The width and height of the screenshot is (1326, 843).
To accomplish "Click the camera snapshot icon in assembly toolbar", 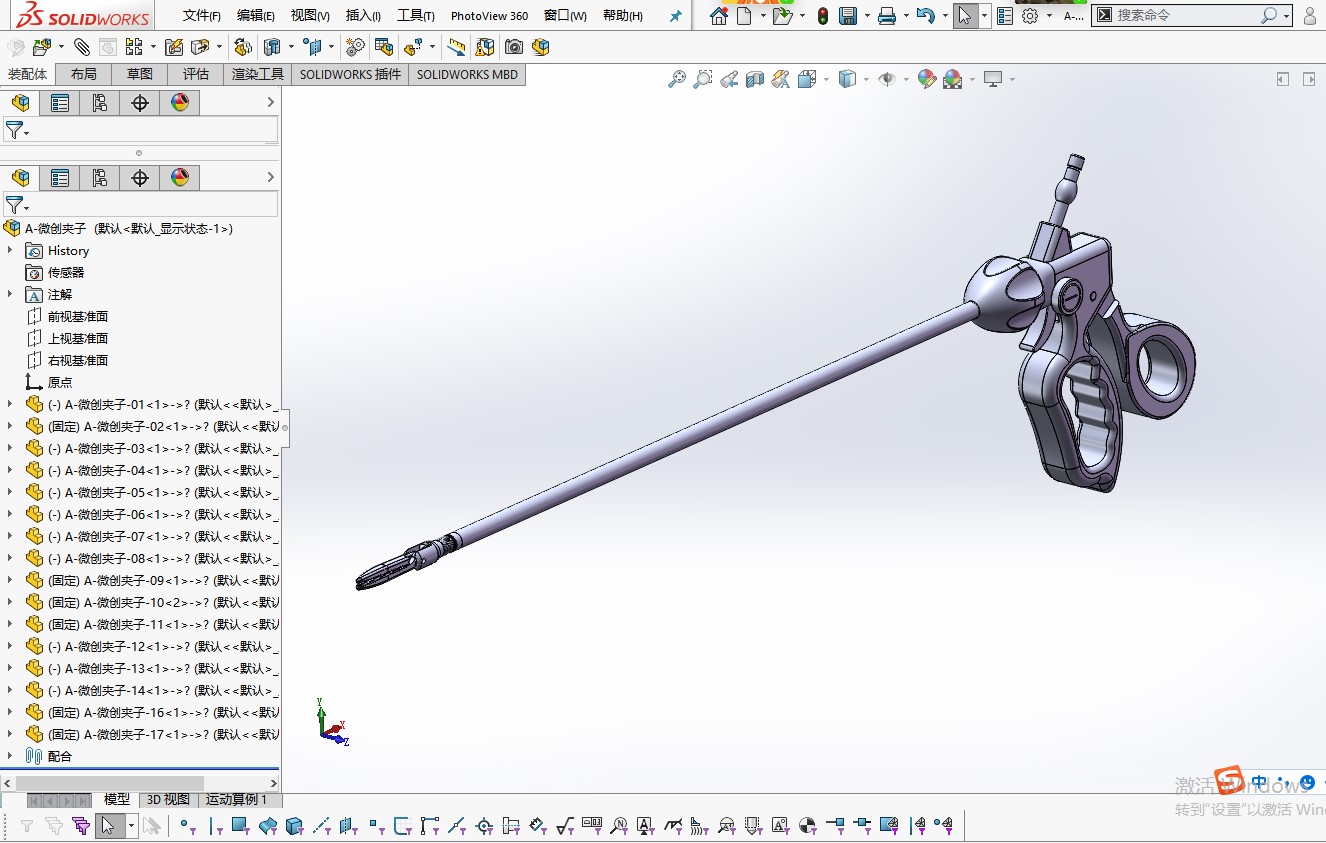I will point(513,47).
